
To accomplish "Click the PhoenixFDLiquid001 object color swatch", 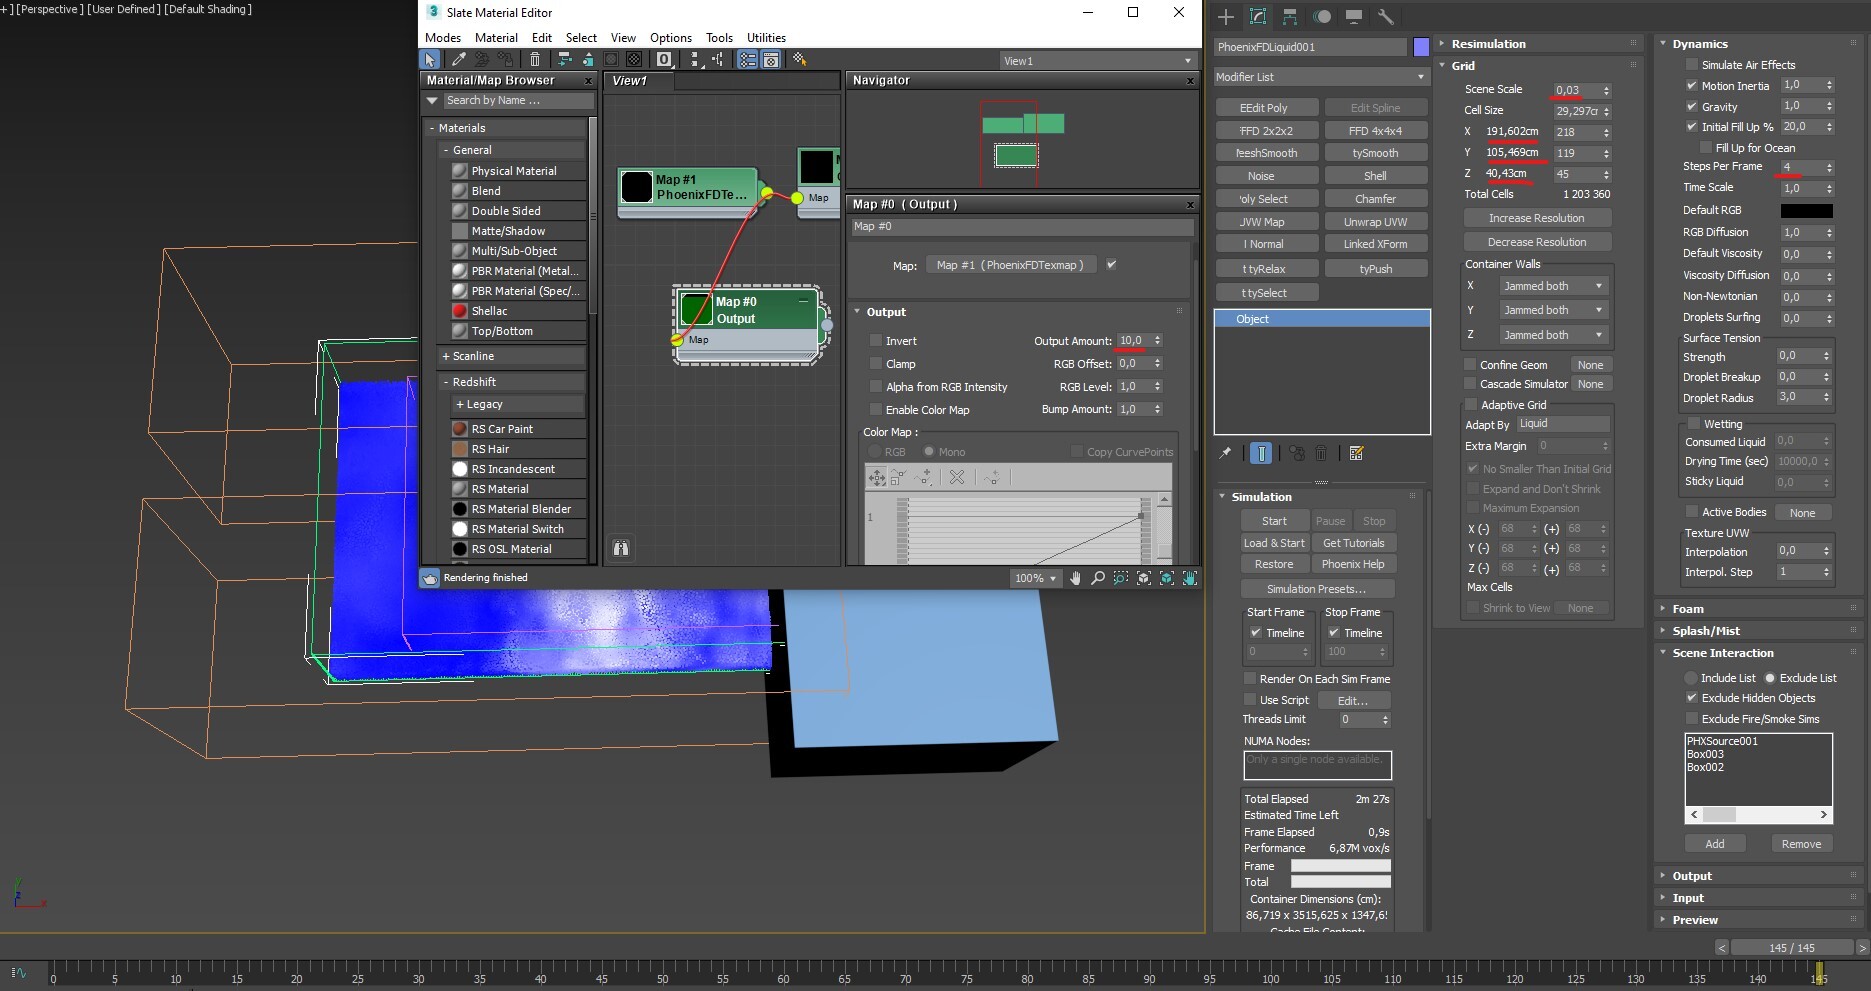I will click(x=1421, y=47).
